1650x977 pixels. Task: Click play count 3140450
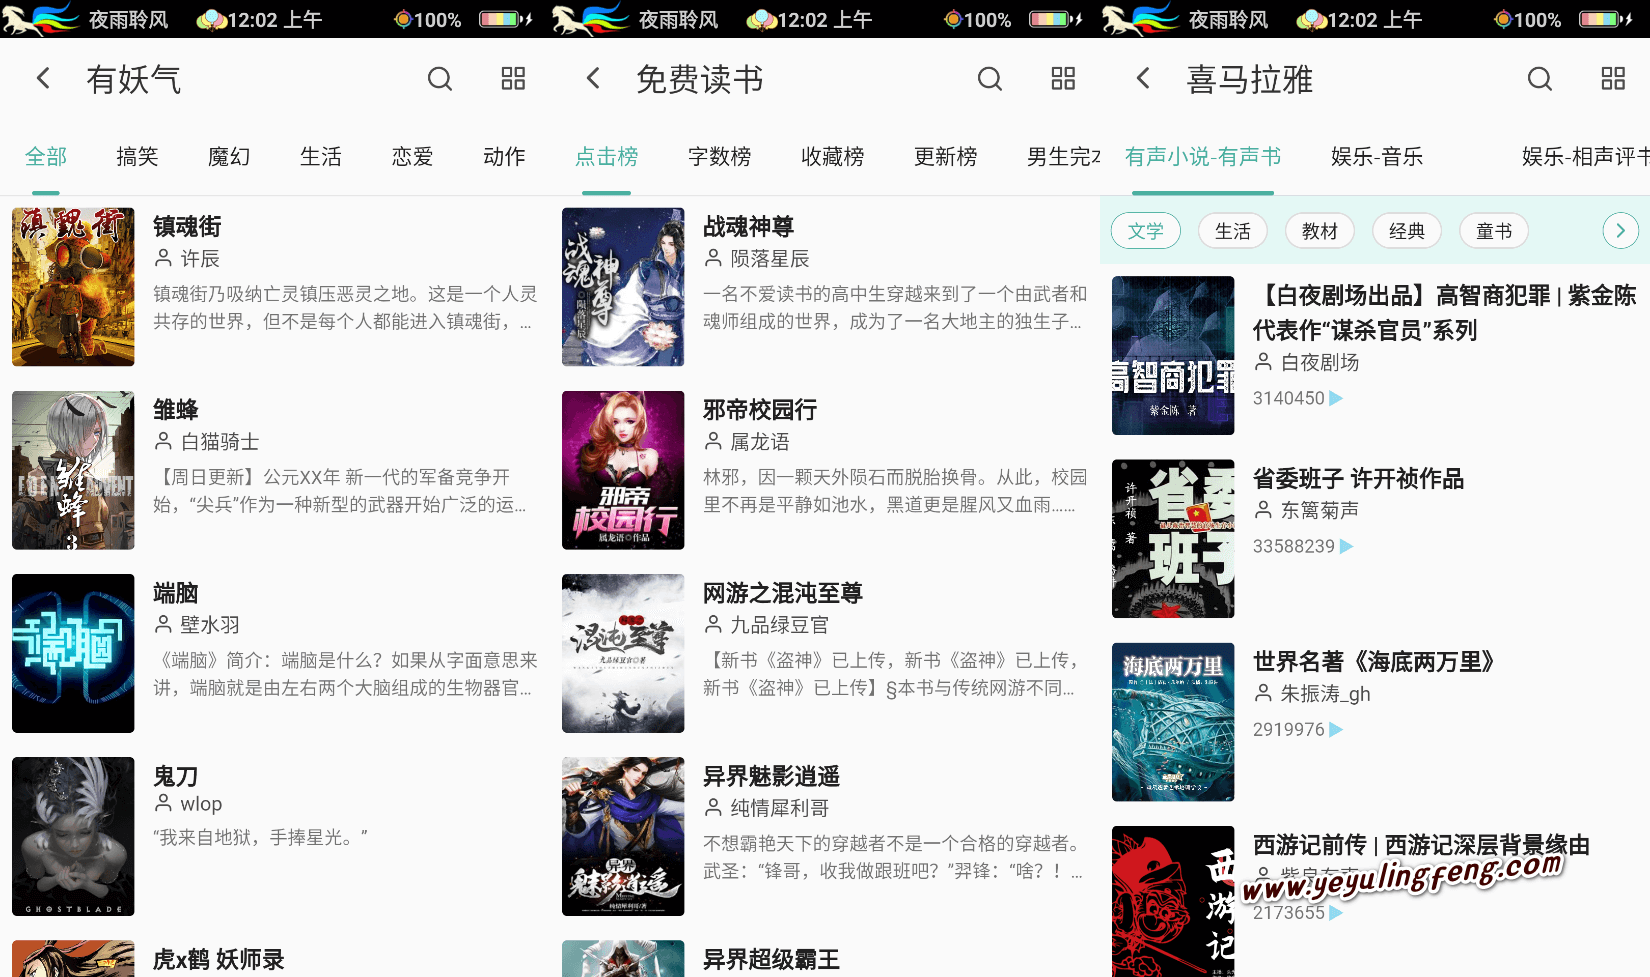[1289, 398]
